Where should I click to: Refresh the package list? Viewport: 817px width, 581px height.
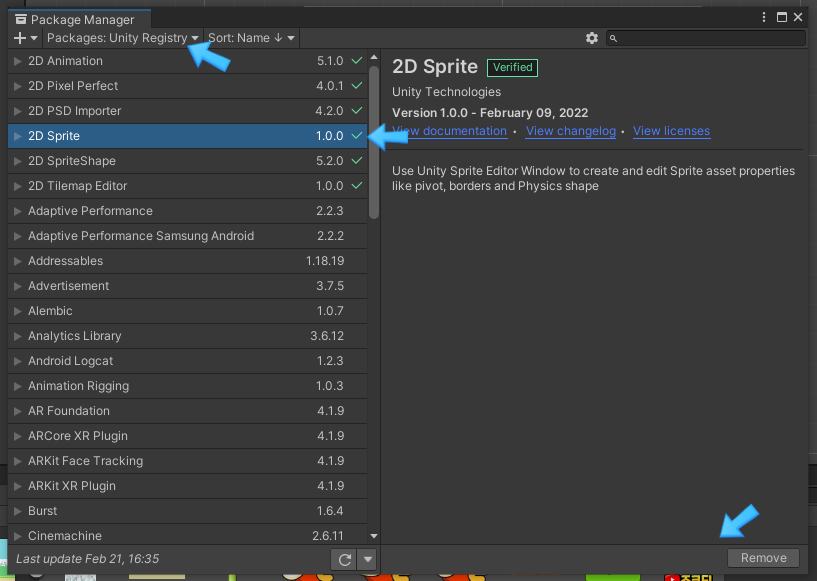344,560
